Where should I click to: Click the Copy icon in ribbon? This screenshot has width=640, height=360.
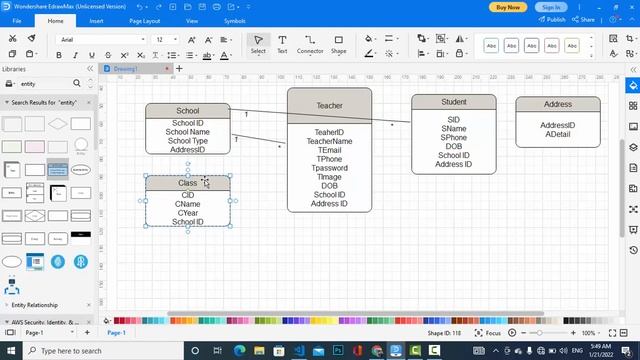[13, 54]
